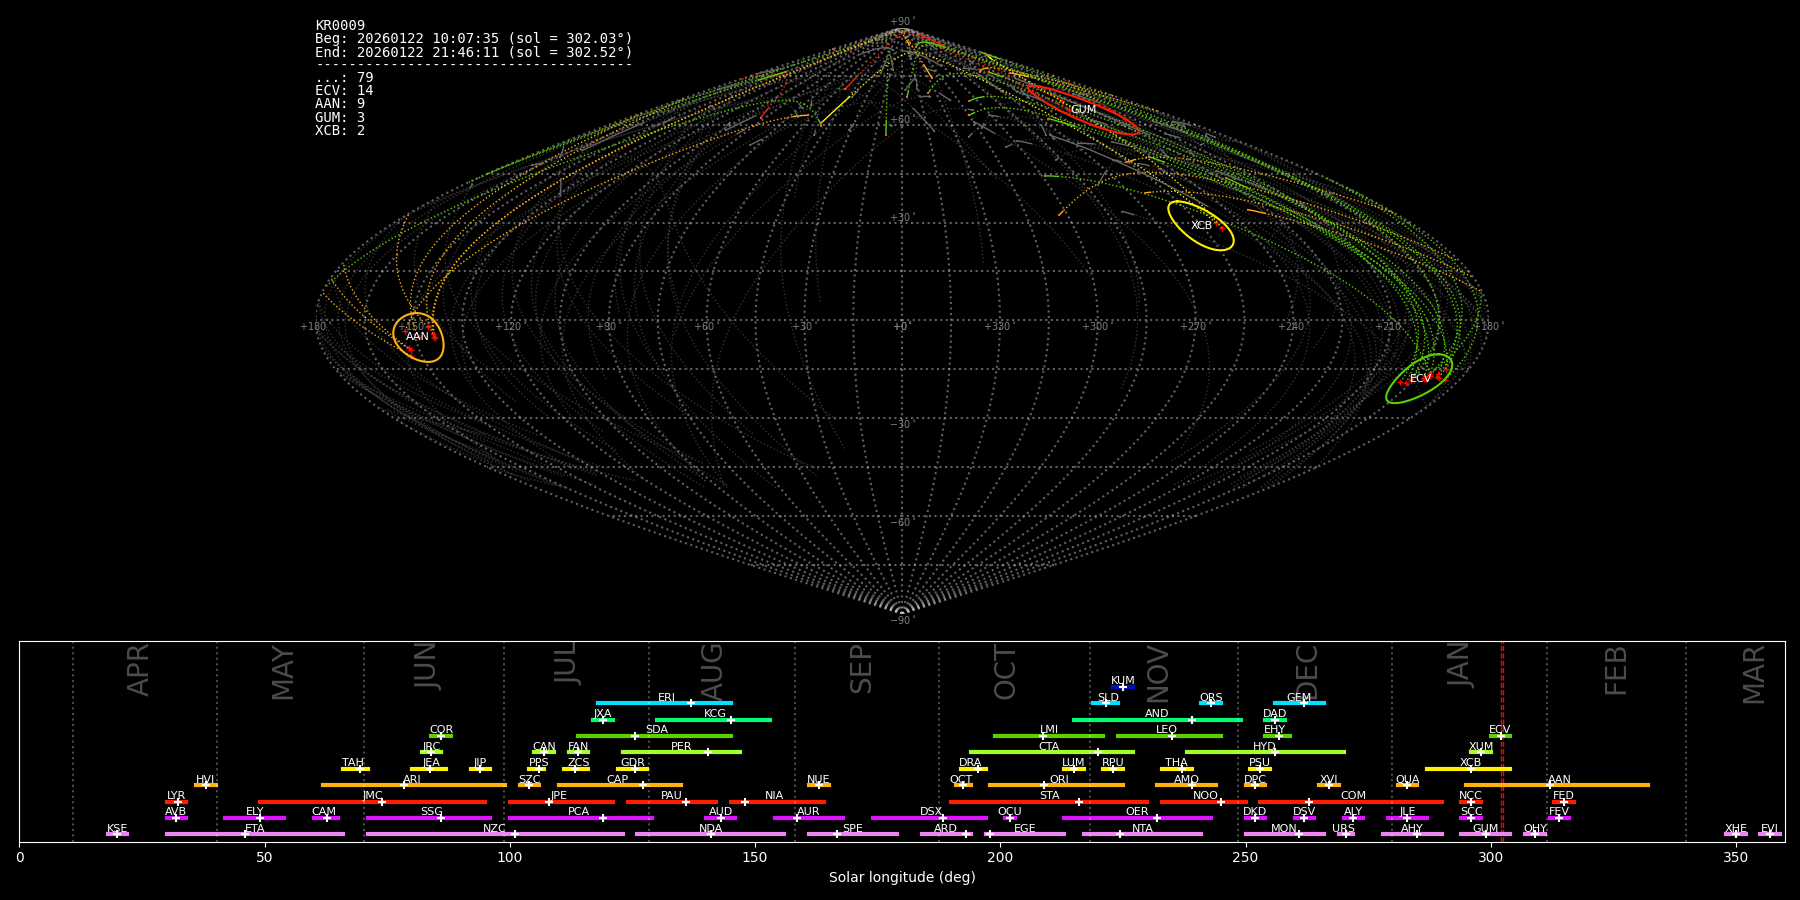Select the 'GUM: 3' count in legend
This screenshot has height=900, width=1800.
click(x=340, y=118)
